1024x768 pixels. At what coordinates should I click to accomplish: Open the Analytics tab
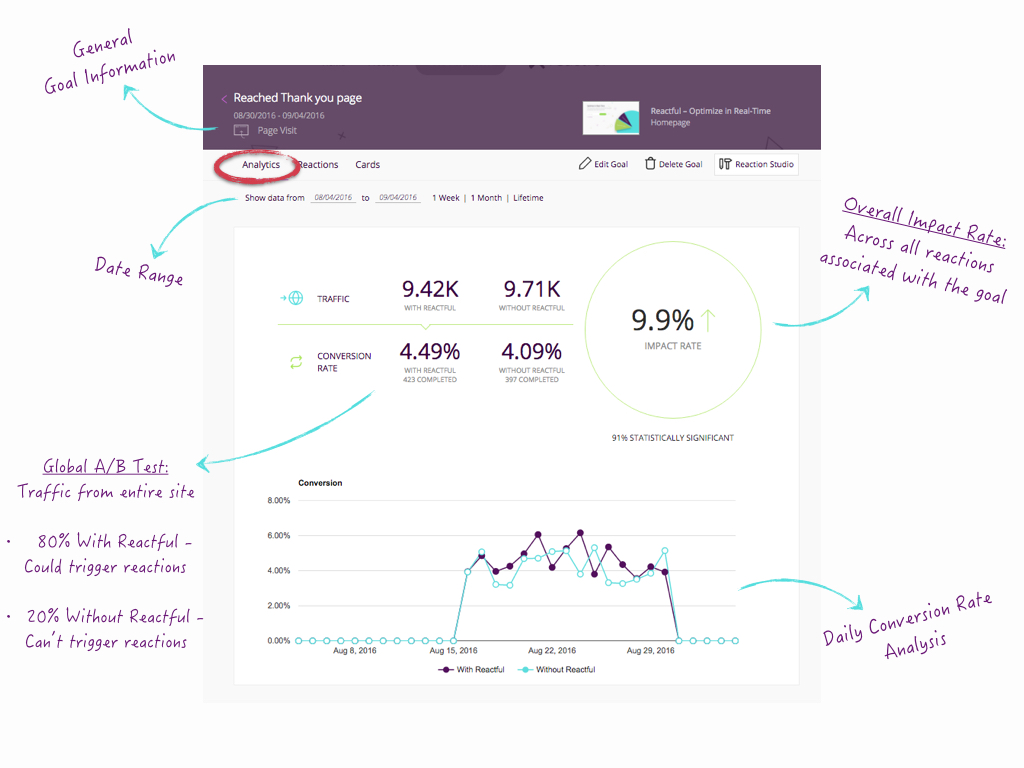[x=261, y=165]
